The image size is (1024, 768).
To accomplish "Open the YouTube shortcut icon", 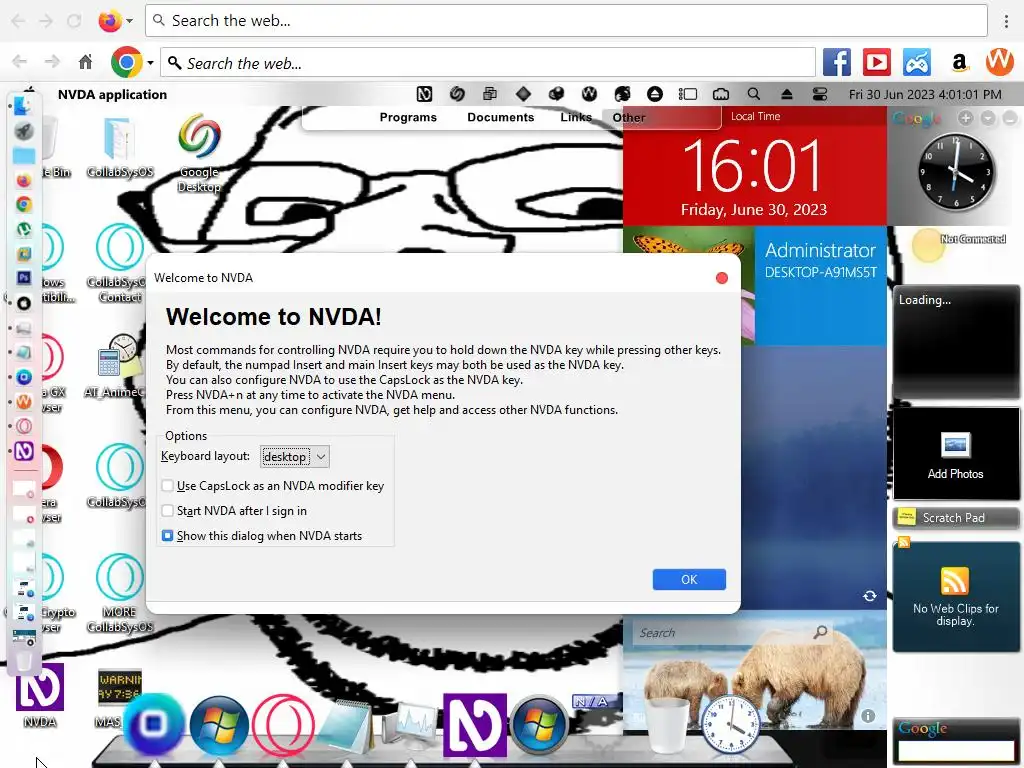I will (877, 63).
